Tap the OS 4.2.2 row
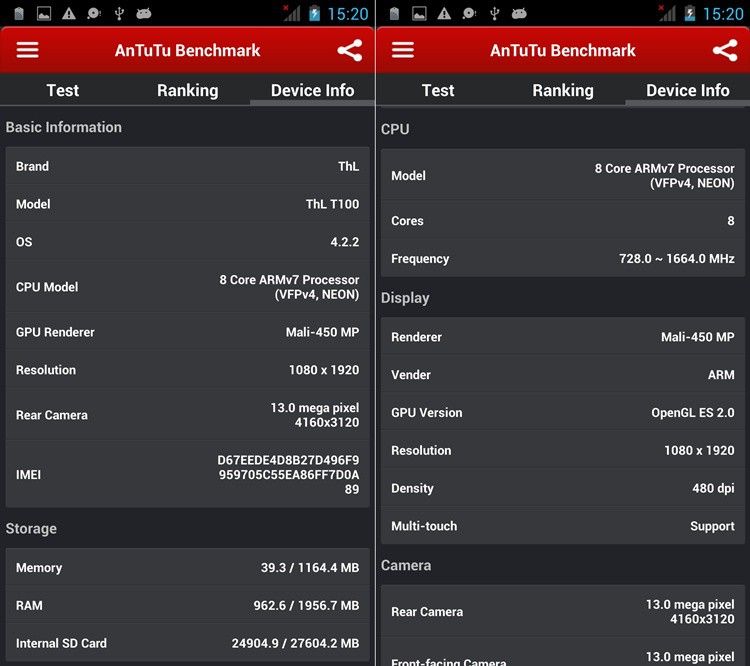 (188, 242)
